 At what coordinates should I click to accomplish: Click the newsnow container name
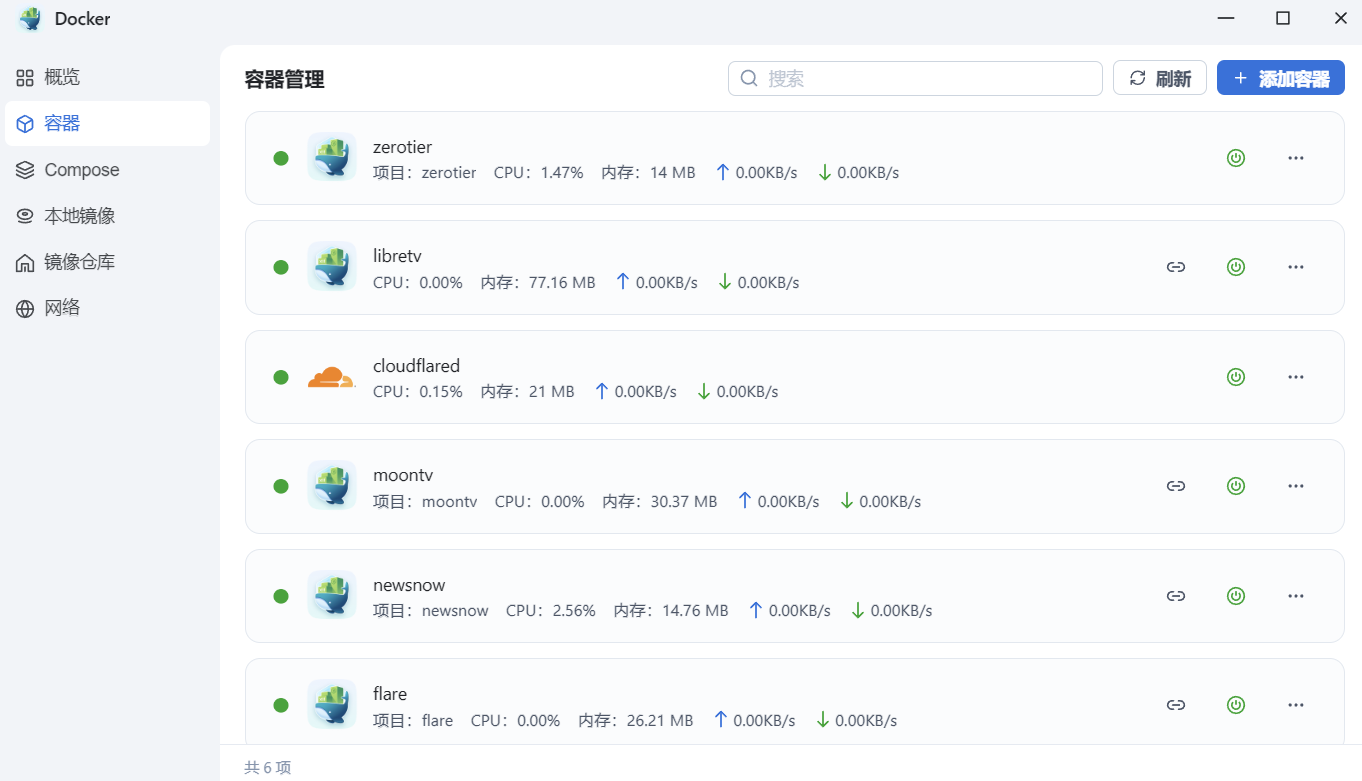(409, 585)
